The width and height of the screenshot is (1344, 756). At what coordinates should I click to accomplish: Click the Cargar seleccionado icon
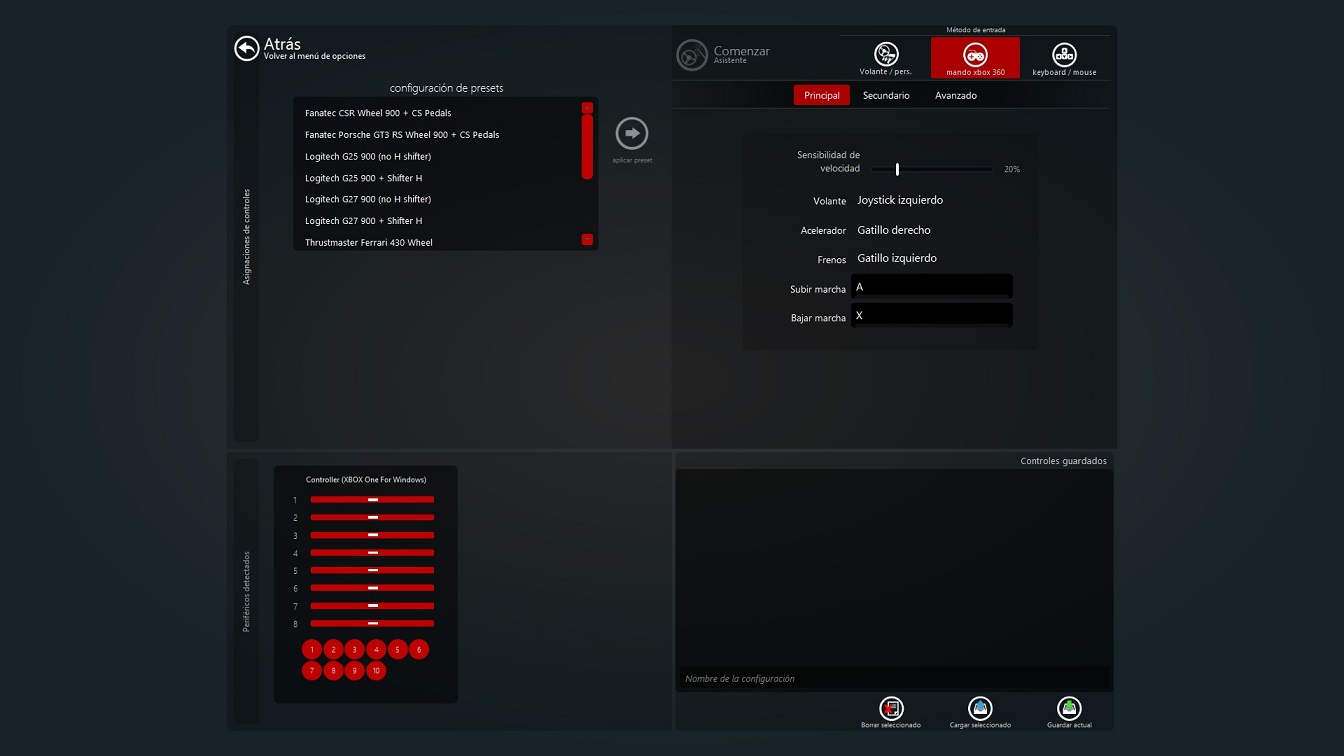pos(980,708)
